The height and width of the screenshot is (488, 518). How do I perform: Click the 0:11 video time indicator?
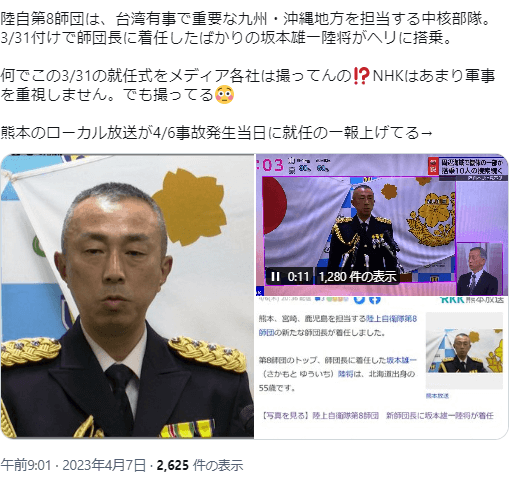click(298, 276)
